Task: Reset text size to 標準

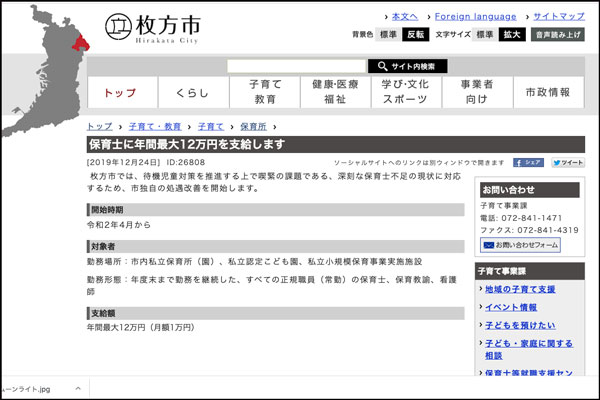Action: coord(484,34)
